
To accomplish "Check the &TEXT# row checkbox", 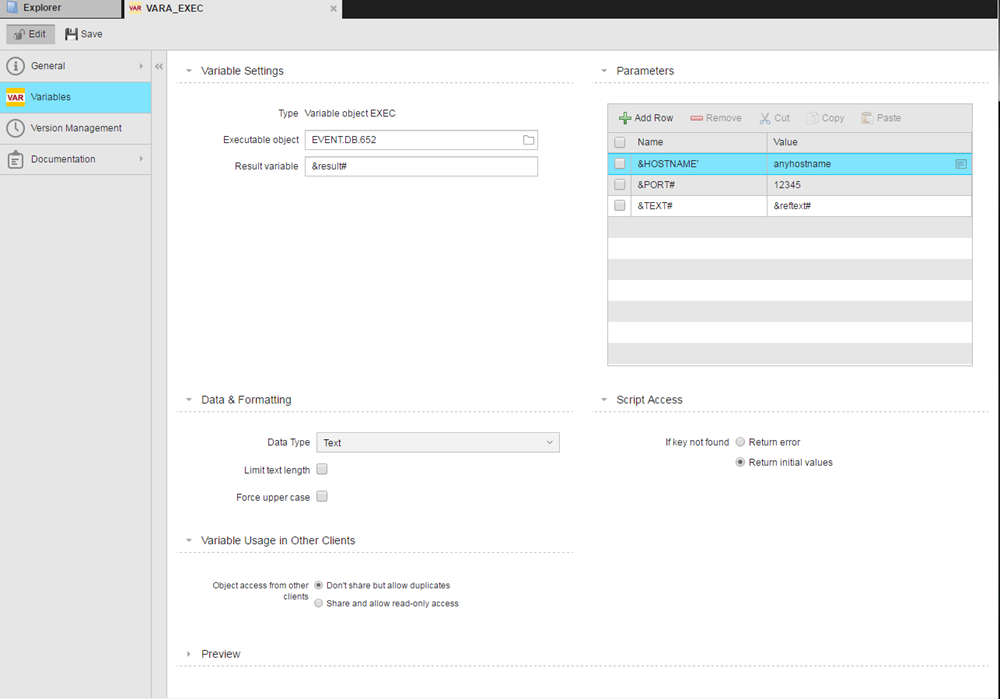I will click(619, 206).
